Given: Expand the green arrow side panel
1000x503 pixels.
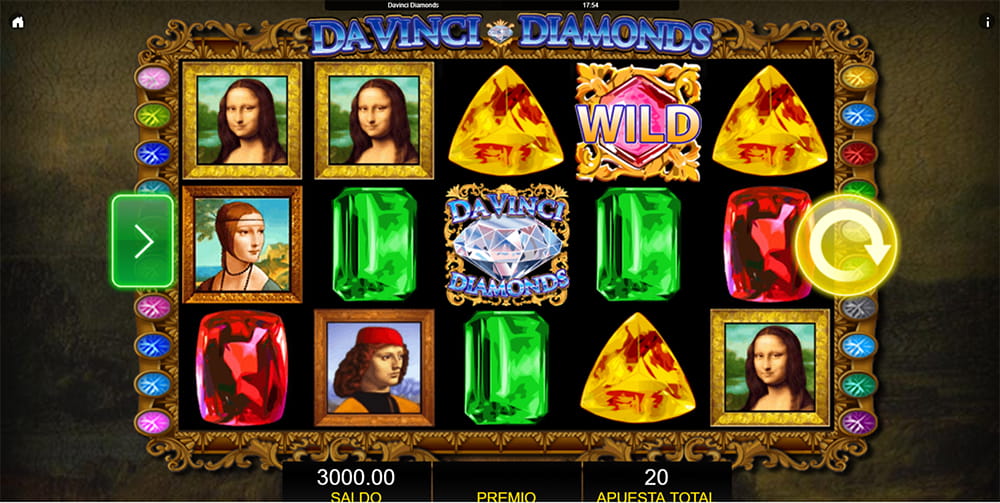Looking at the screenshot, I should pos(143,241).
